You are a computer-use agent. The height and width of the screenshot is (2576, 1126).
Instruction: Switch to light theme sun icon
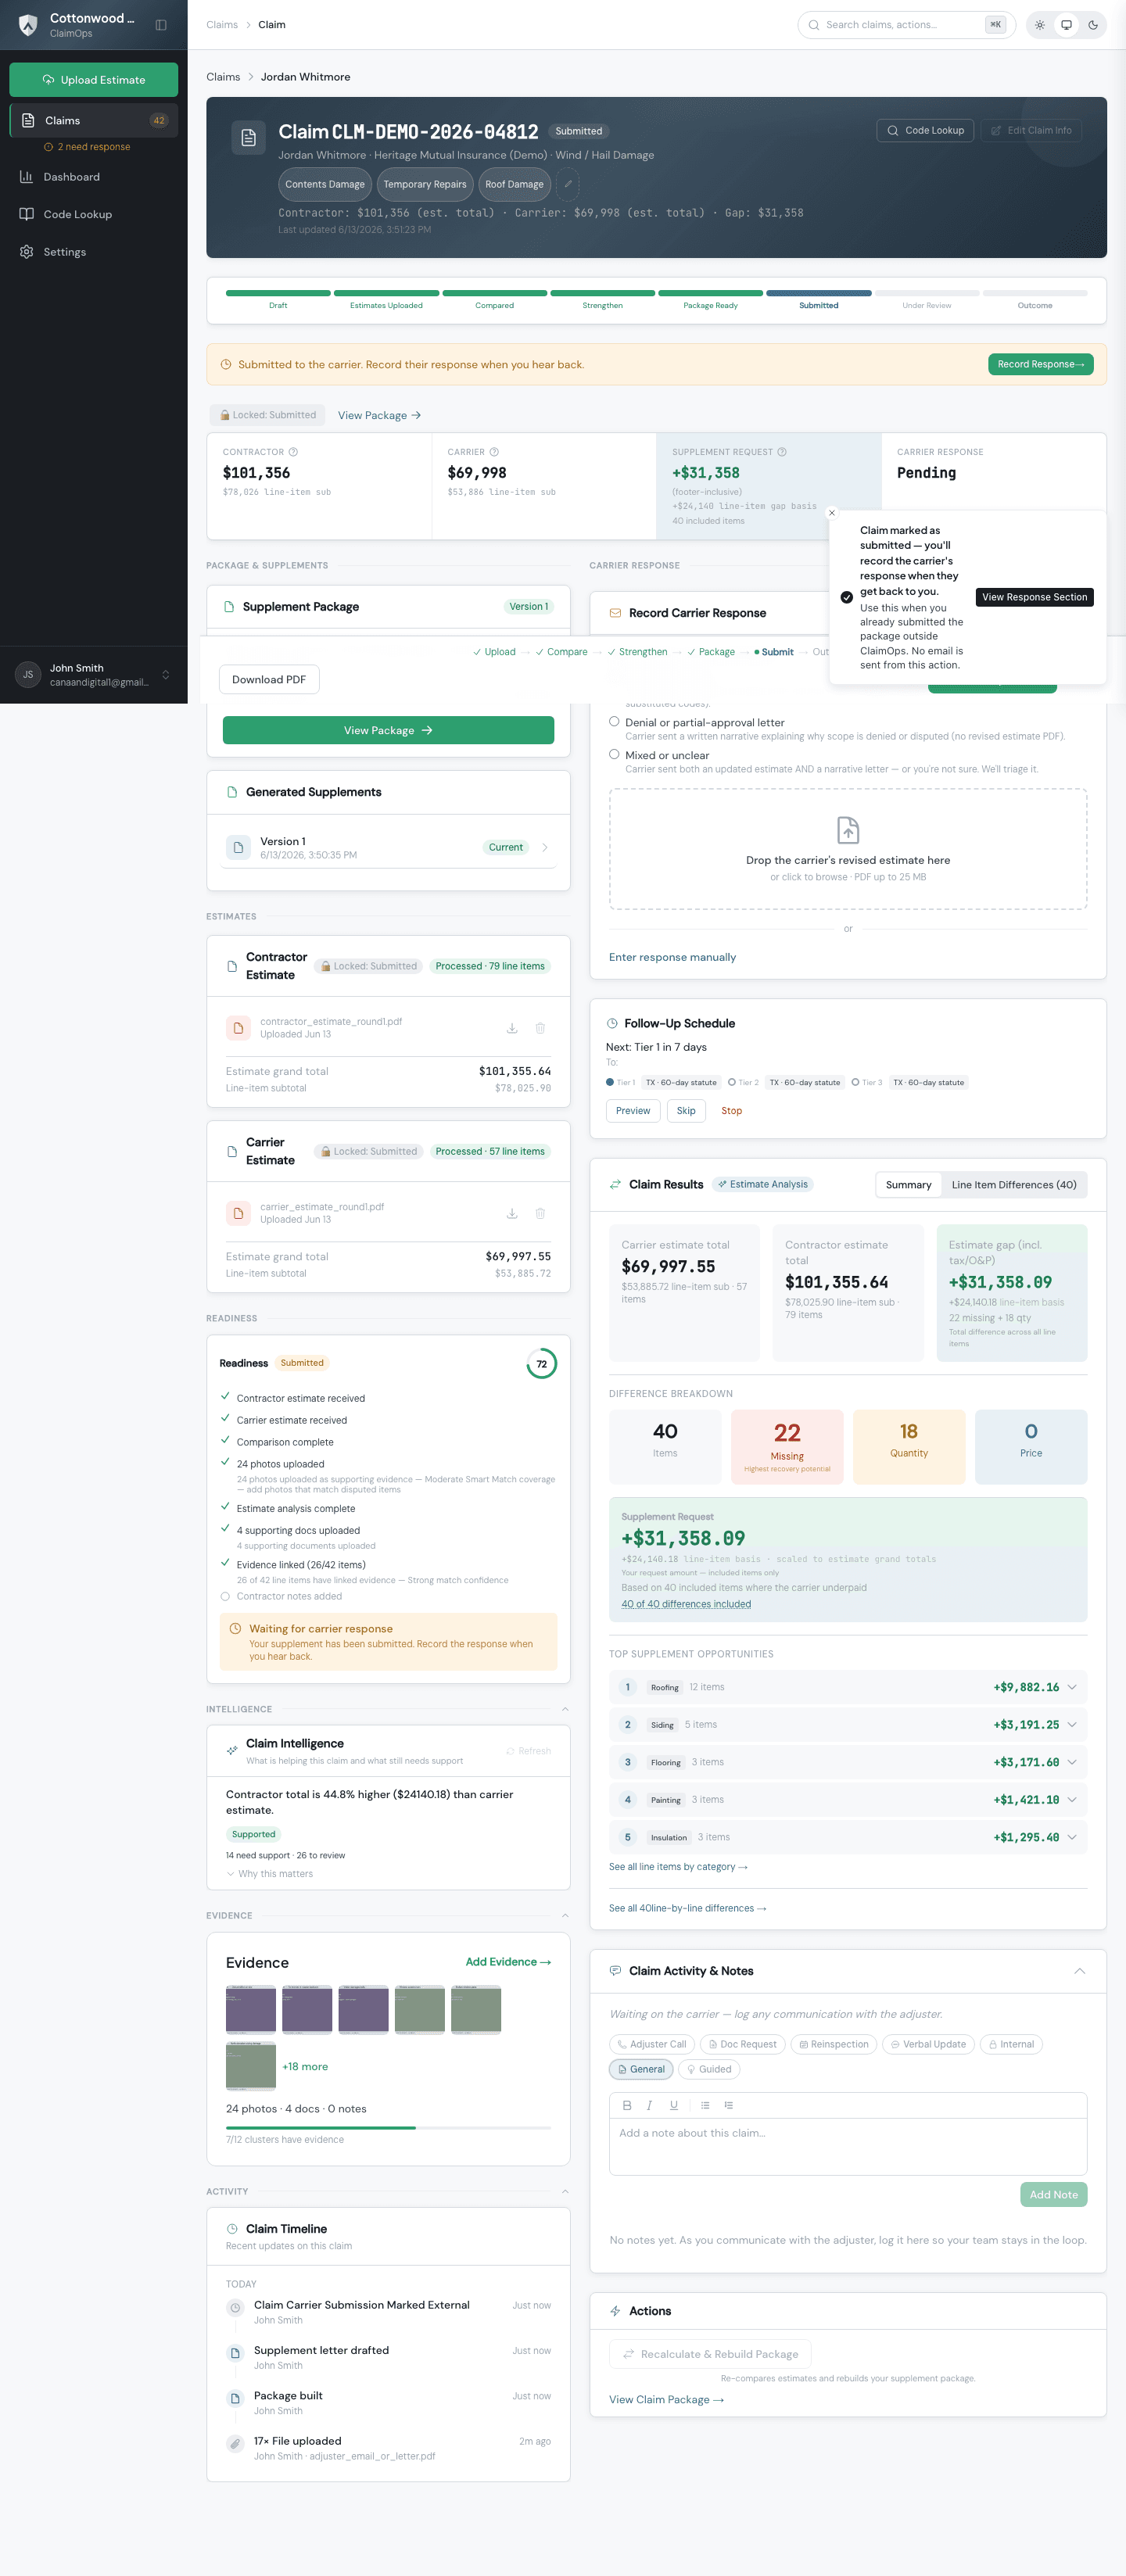[1040, 25]
